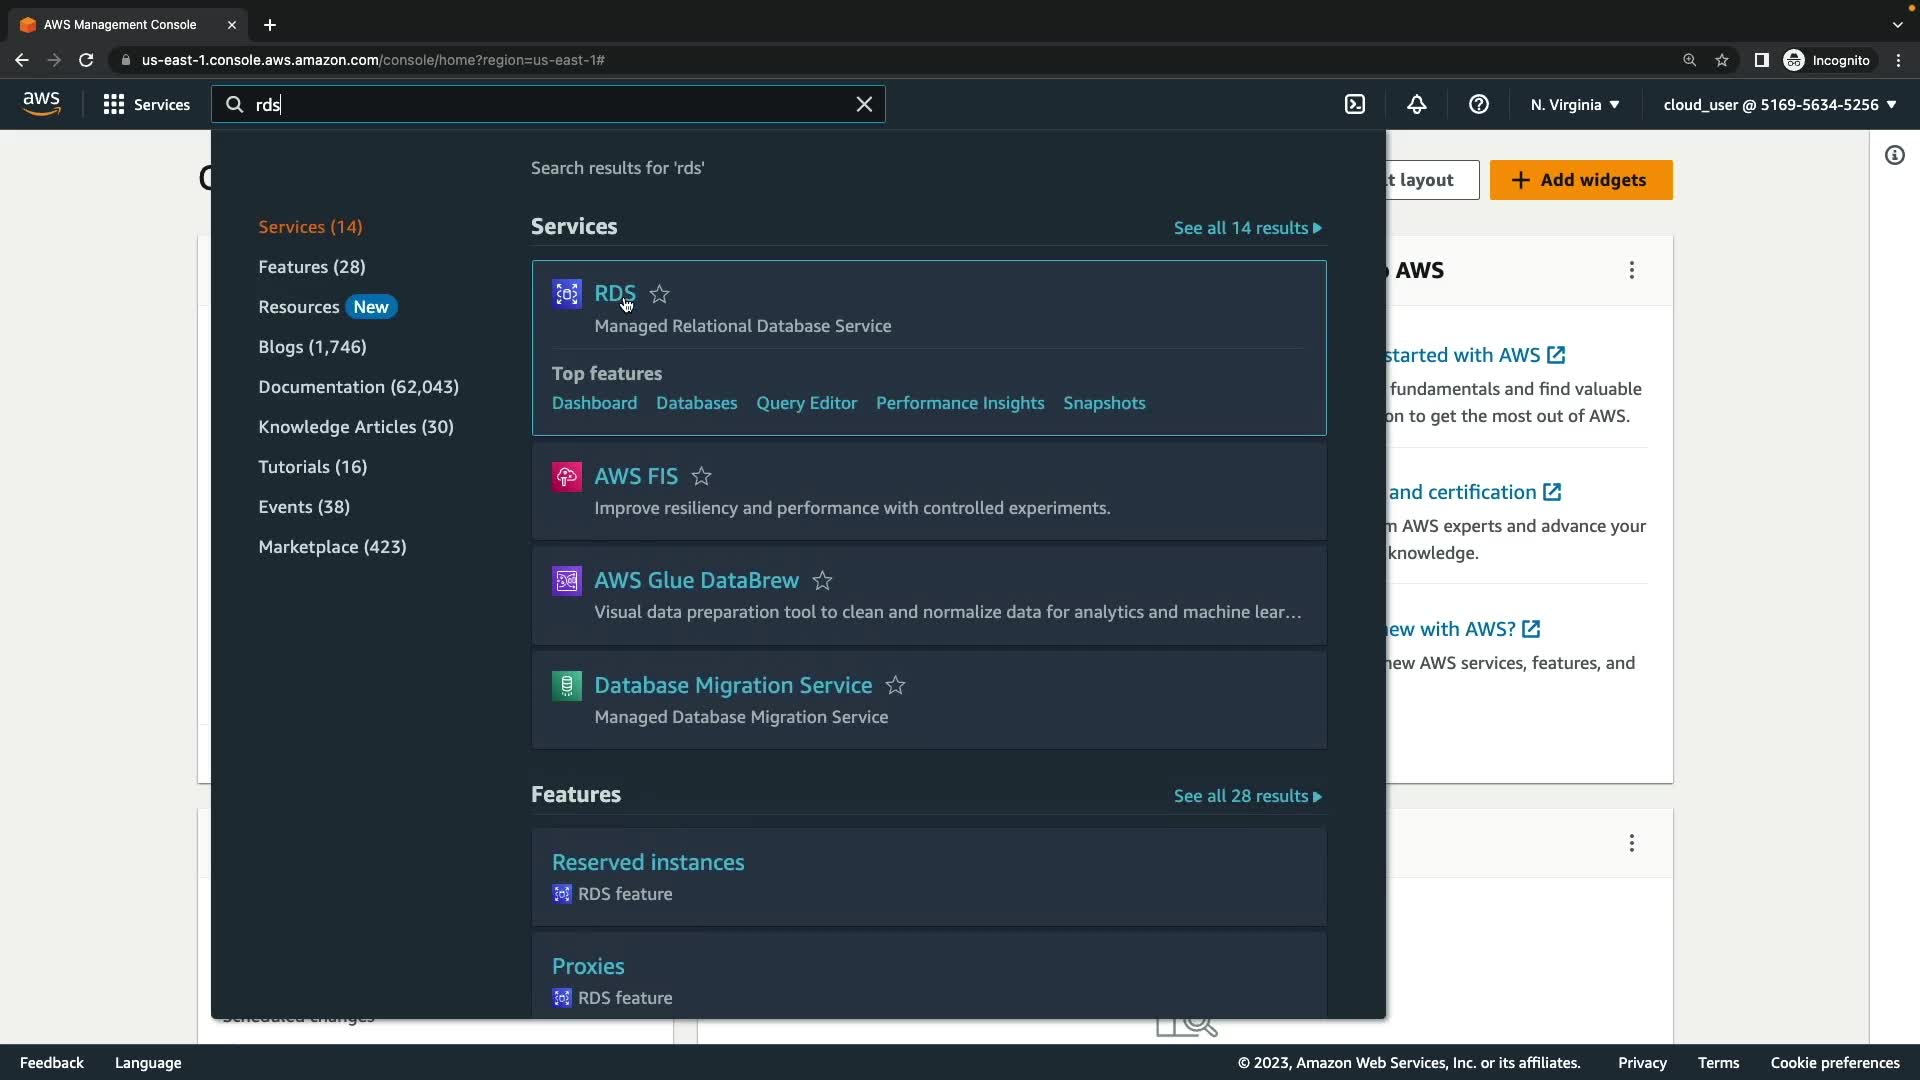This screenshot has height=1080, width=1920.
Task: Select the Features (28) category
Action: [x=311, y=267]
